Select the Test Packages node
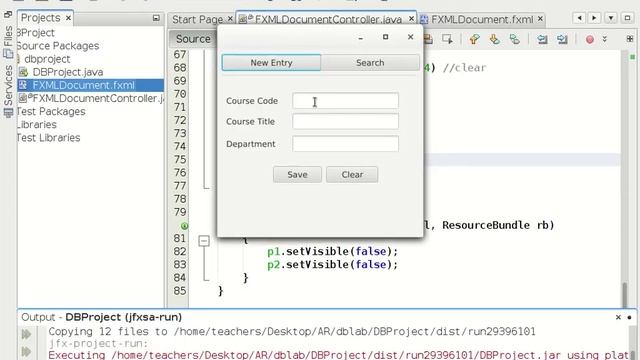Image resolution: width=640 pixels, height=360 pixels. click(51, 111)
